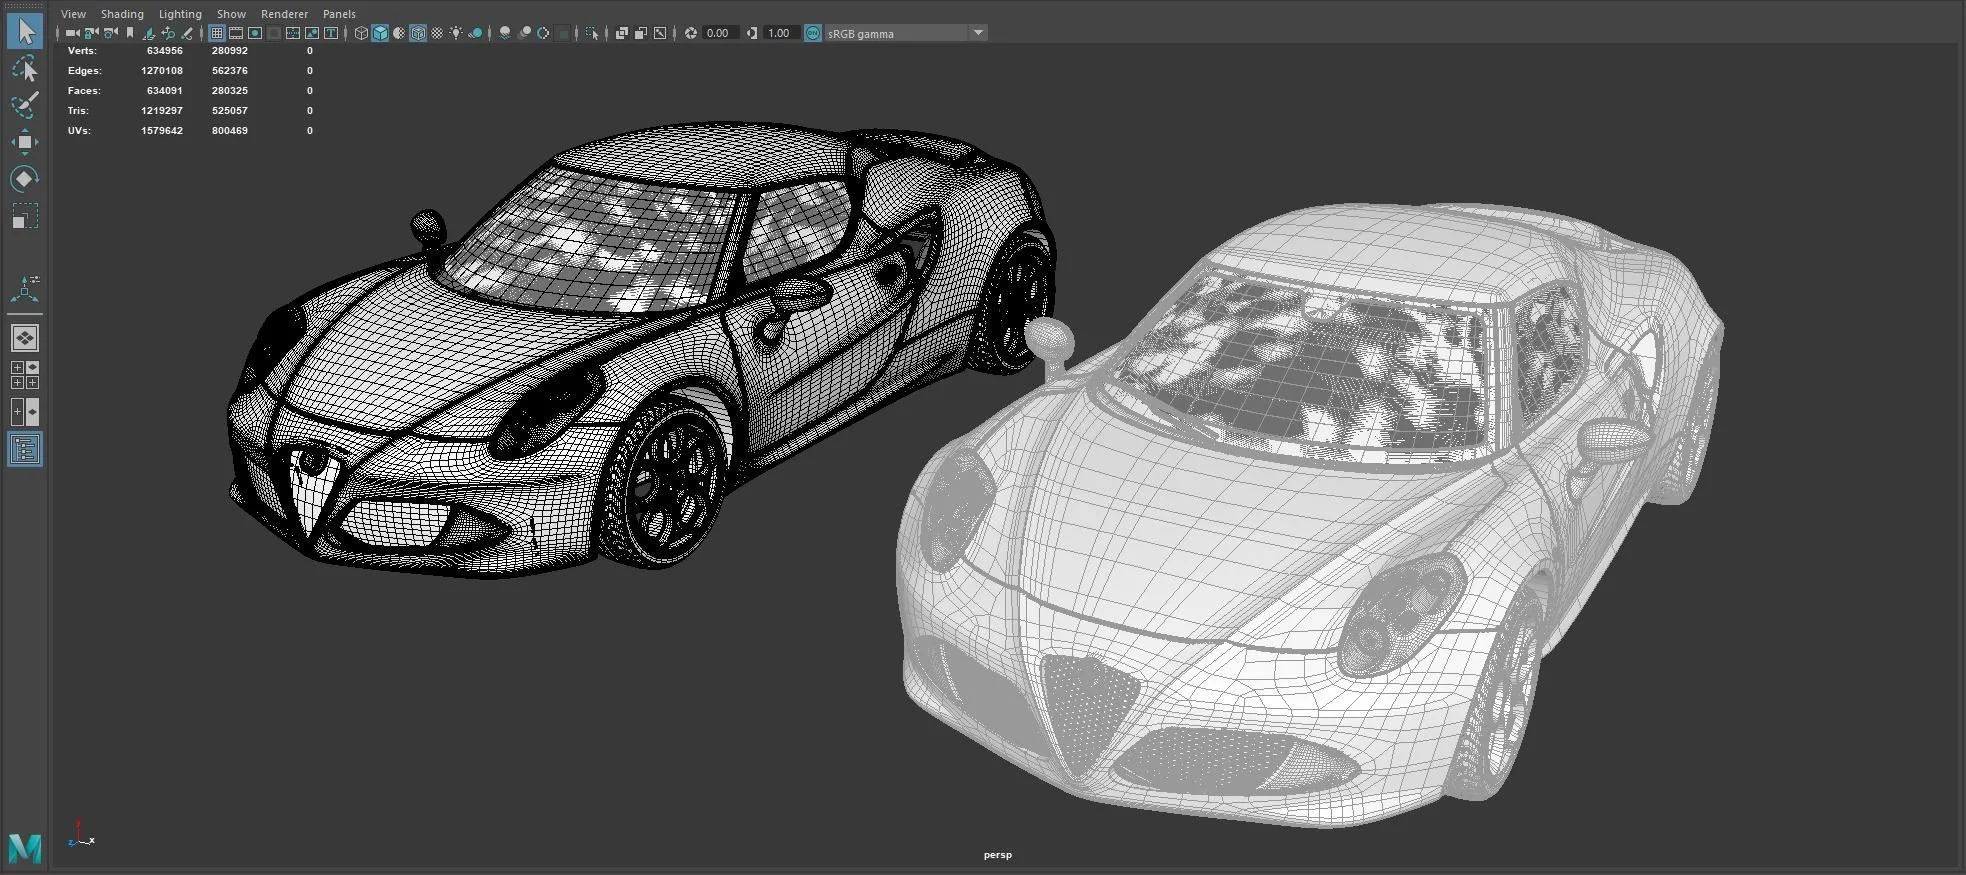Click the Show Manipulator tool icon
The height and width of the screenshot is (875, 1966).
(24, 290)
